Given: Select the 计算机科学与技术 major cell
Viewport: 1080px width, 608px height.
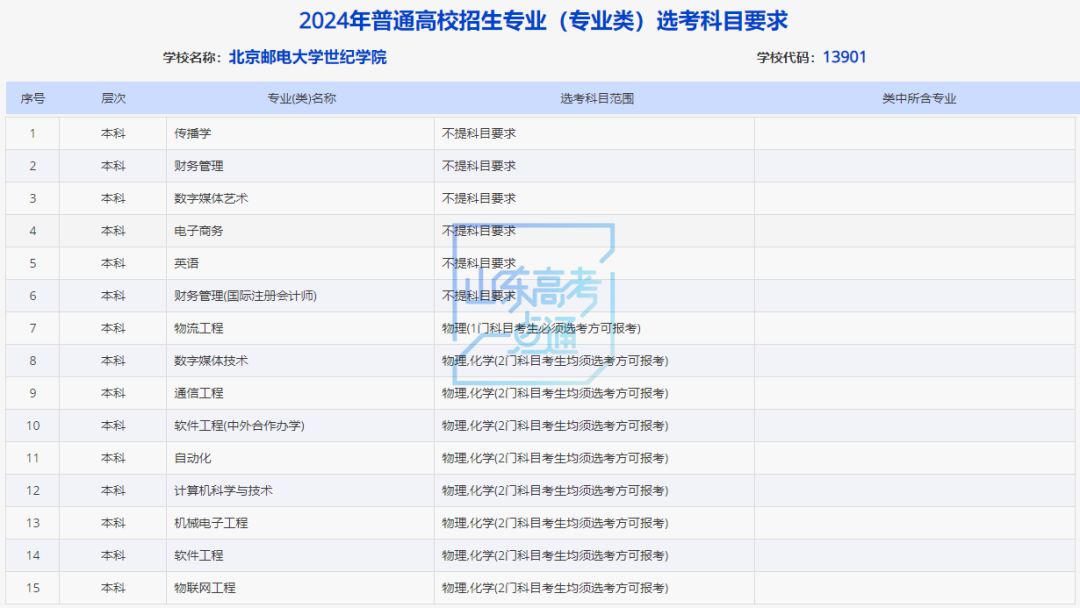Looking at the screenshot, I should click(218, 490).
